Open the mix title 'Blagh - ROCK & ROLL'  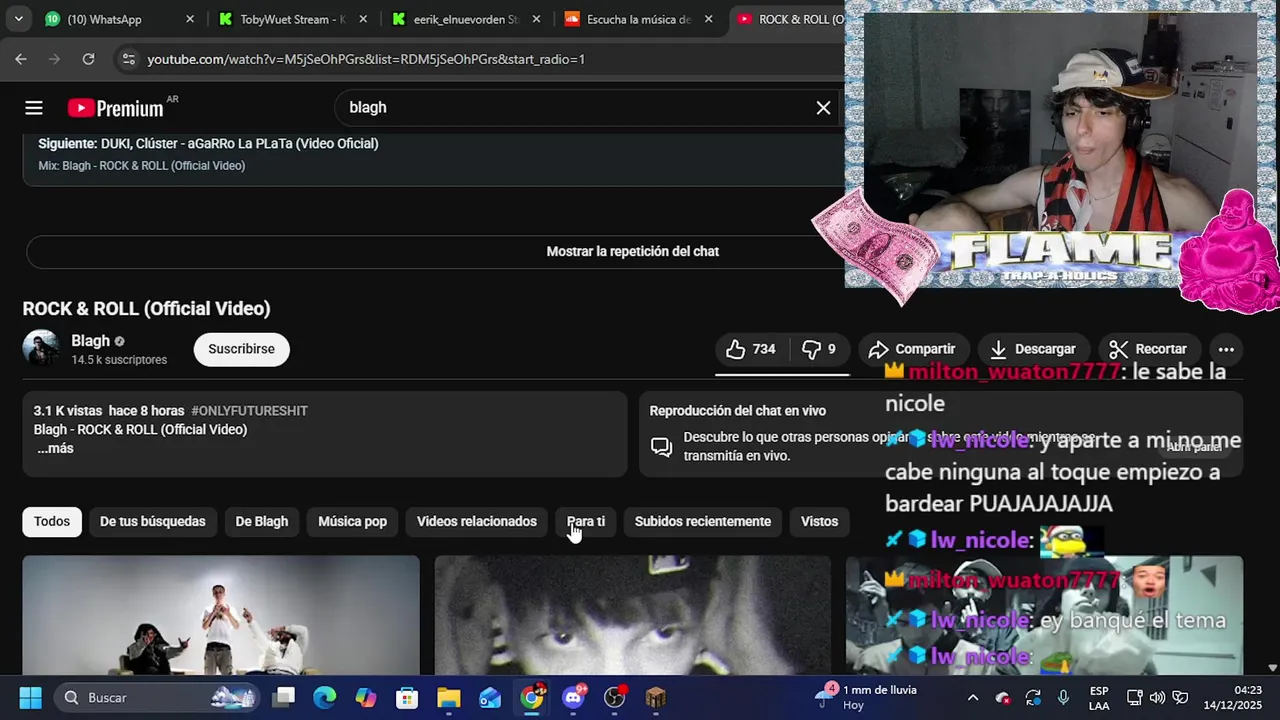click(141, 166)
